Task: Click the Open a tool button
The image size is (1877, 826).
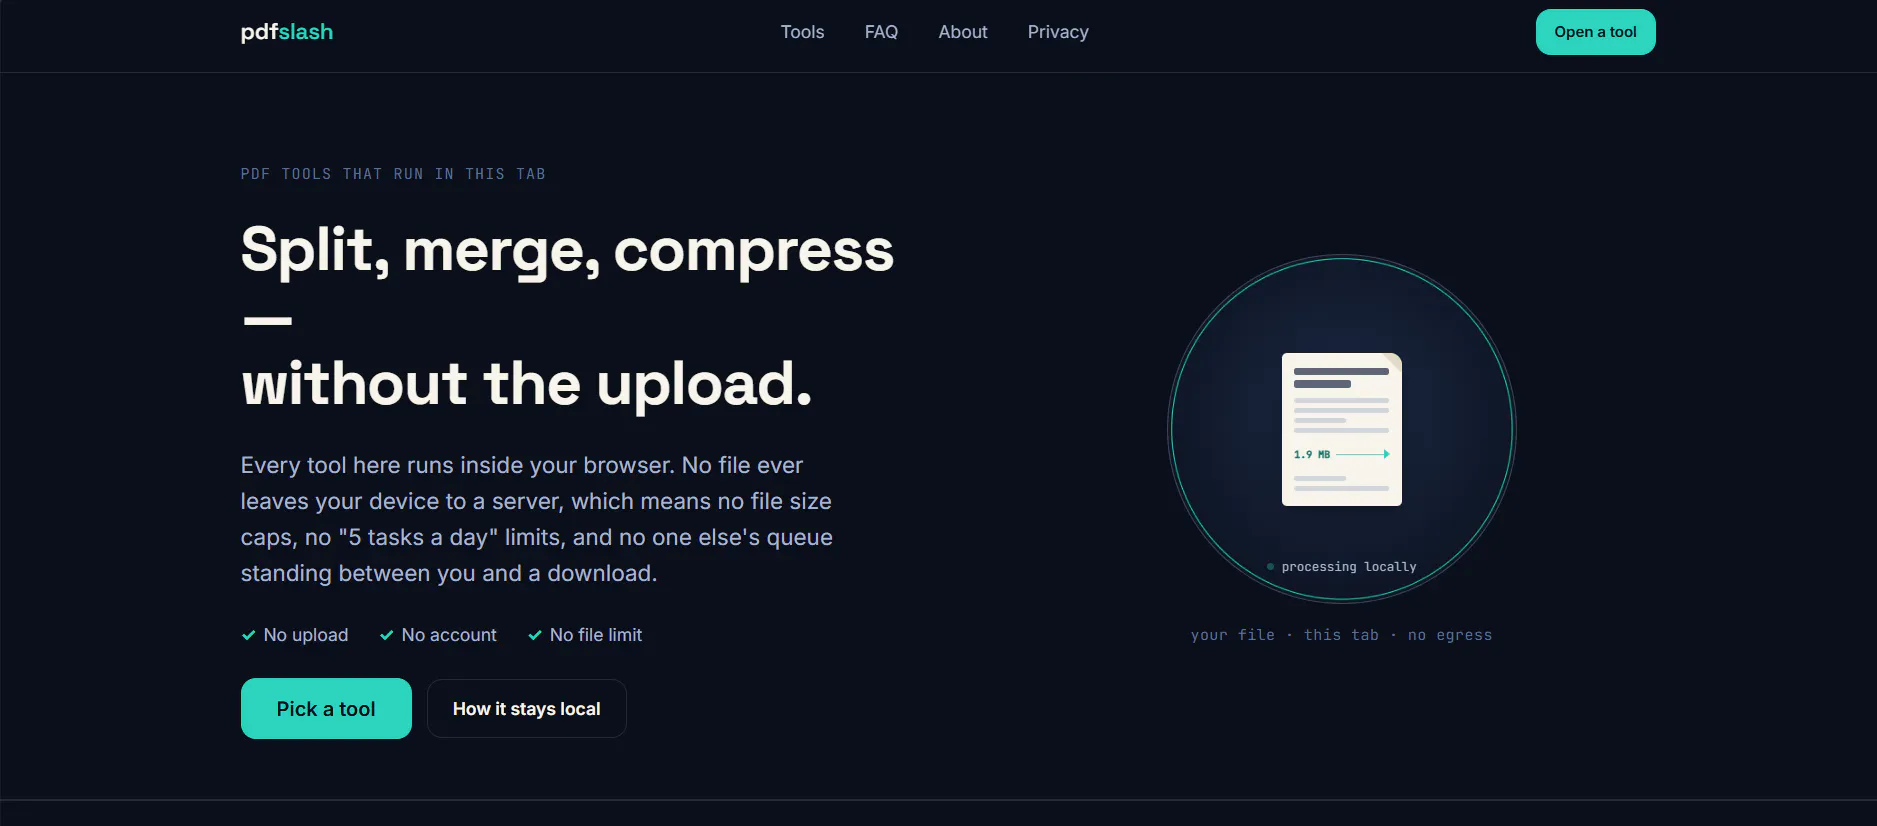Action: 1595,32
